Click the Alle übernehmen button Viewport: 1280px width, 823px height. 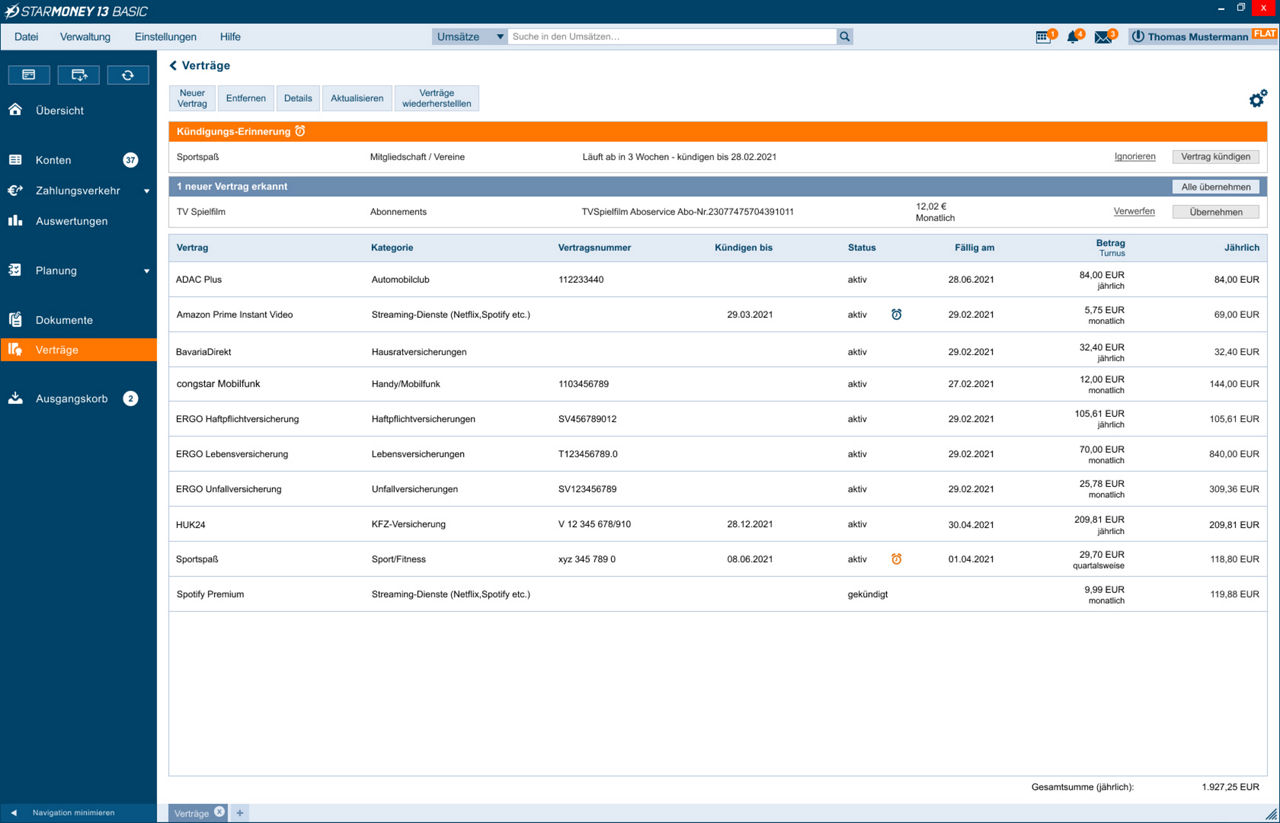1215,187
